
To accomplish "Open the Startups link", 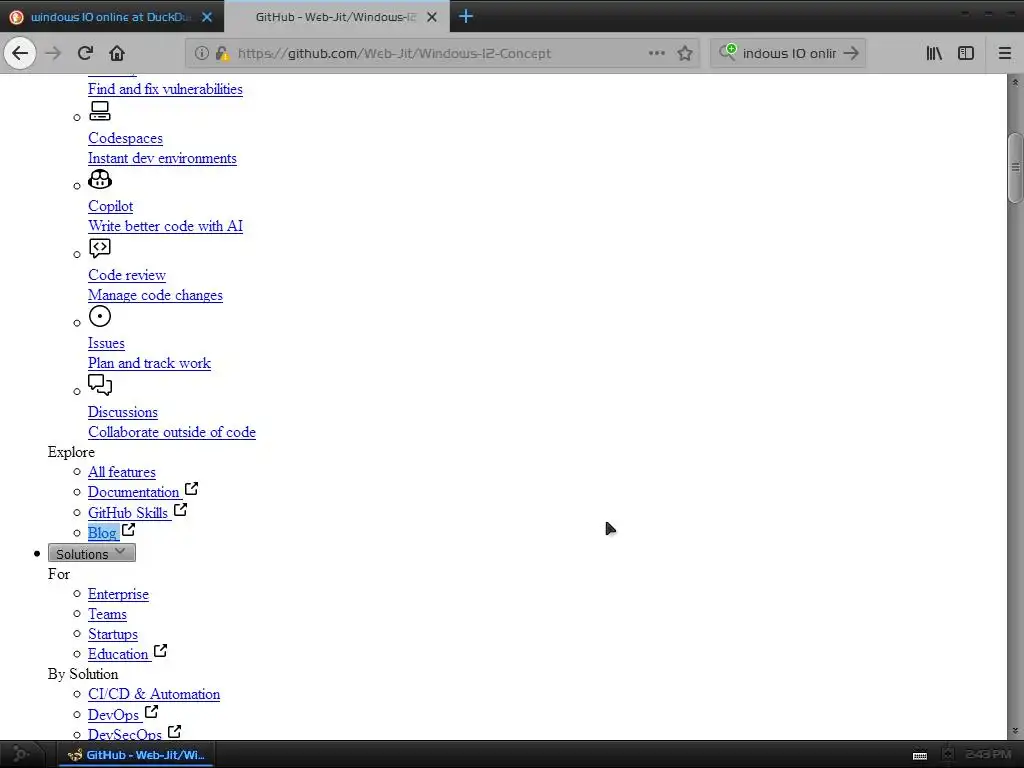I will tap(113, 634).
